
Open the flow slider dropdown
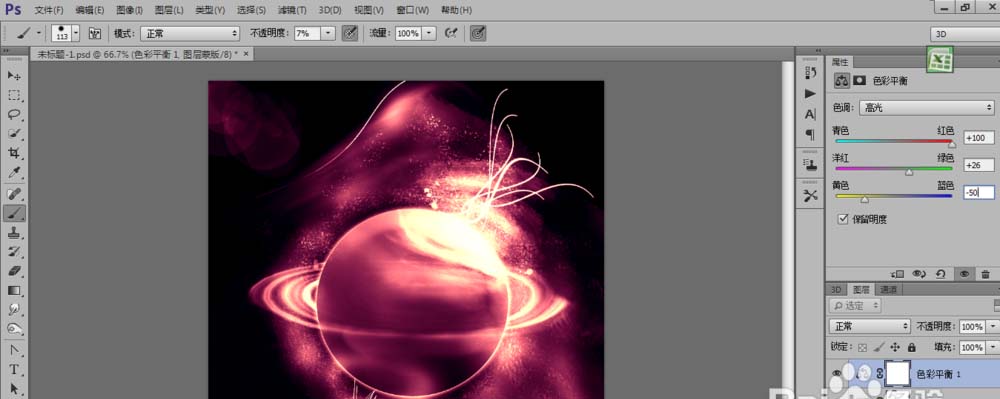(x=429, y=34)
